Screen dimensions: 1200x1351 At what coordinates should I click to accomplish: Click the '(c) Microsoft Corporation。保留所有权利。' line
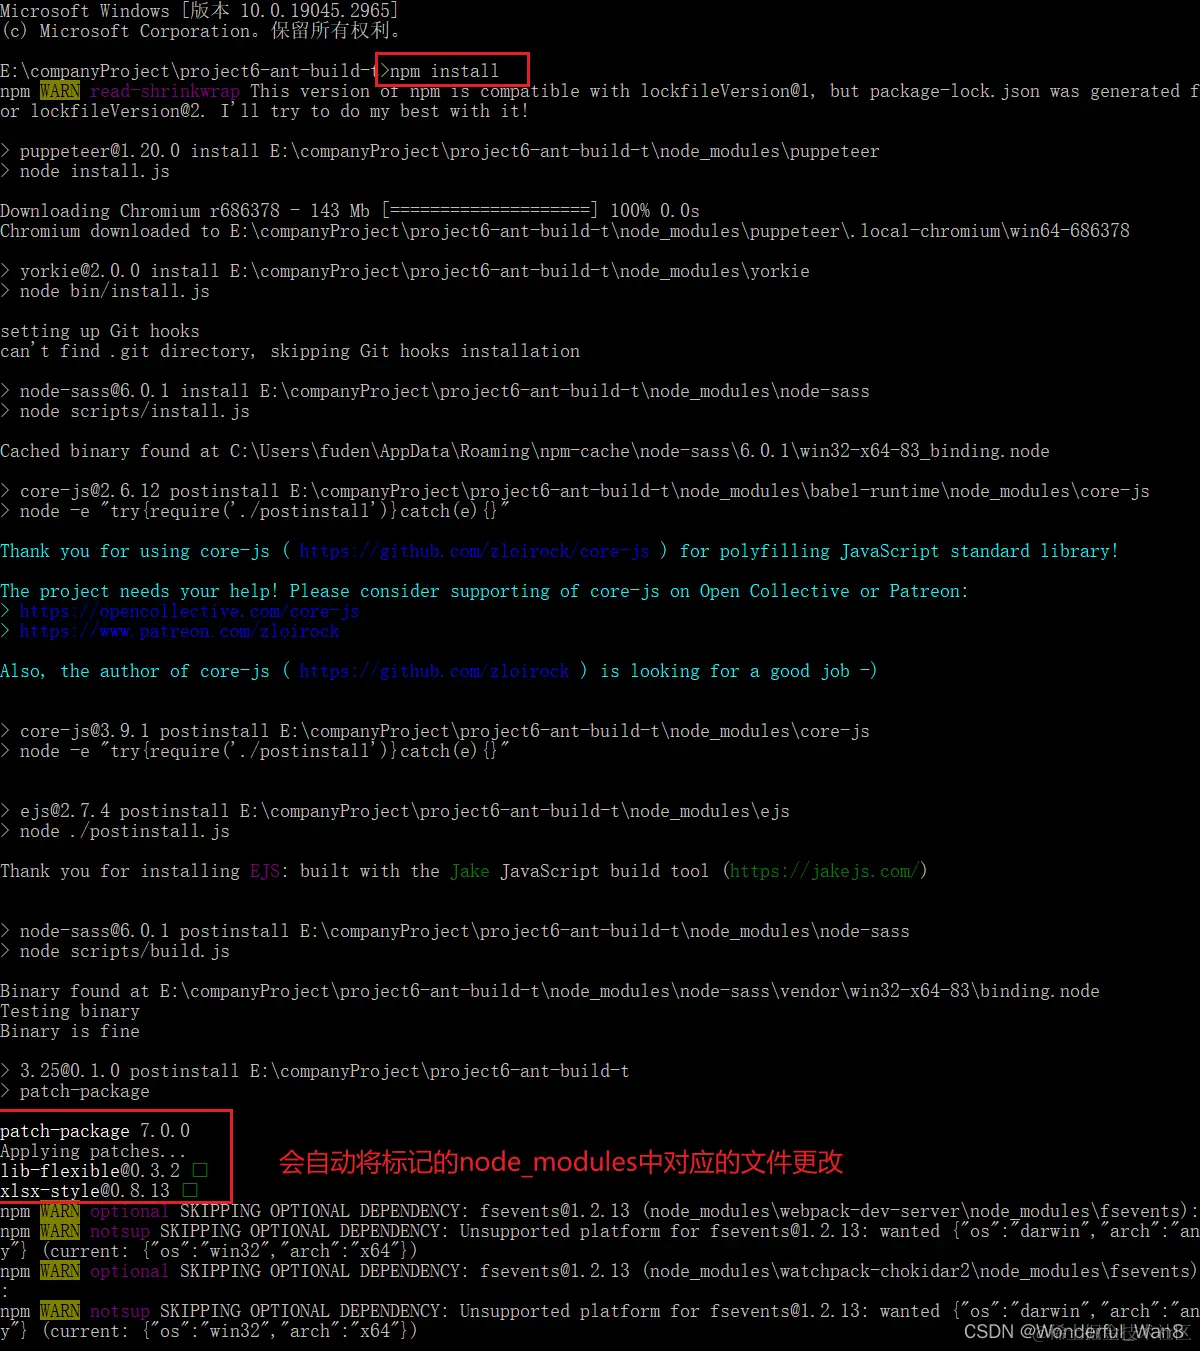click(201, 31)
